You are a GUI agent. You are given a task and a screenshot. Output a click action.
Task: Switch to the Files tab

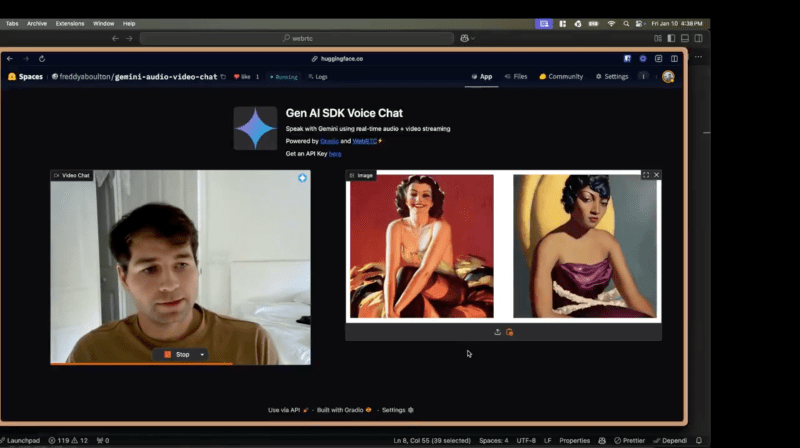point(516,77)
